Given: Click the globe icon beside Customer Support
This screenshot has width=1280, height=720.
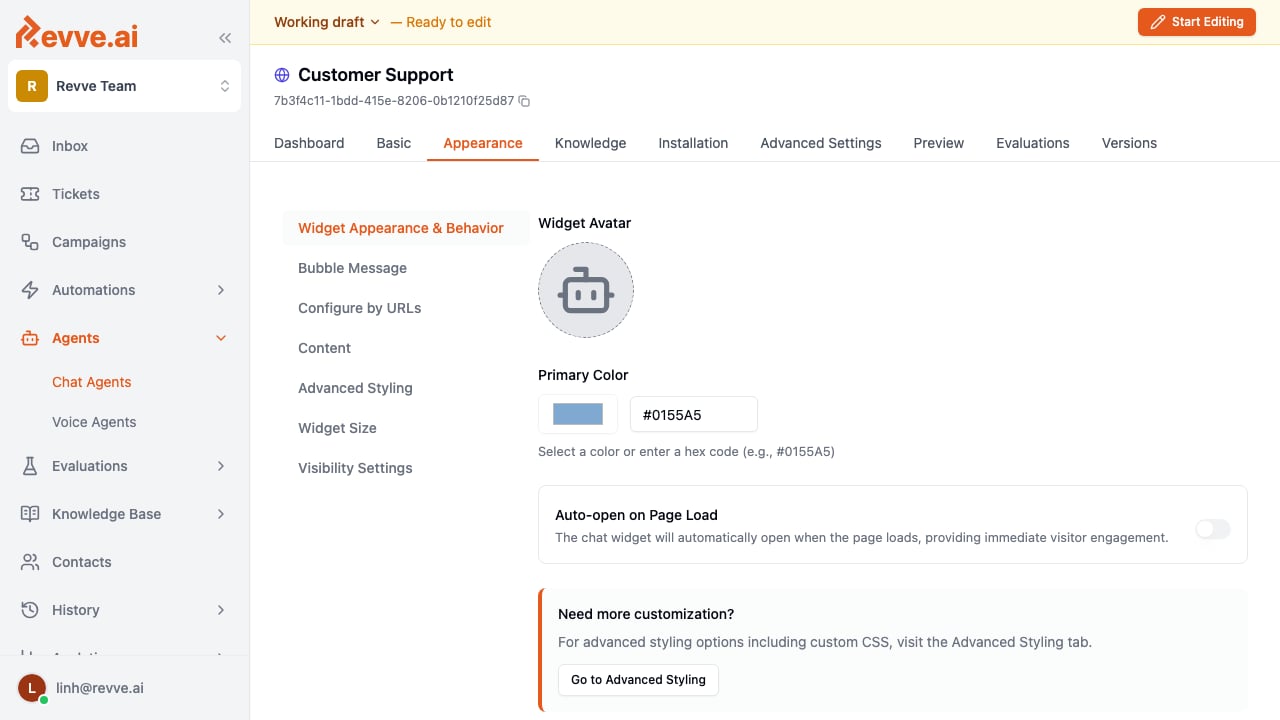Looking at the screenshot, I should [x=282, y=75].
